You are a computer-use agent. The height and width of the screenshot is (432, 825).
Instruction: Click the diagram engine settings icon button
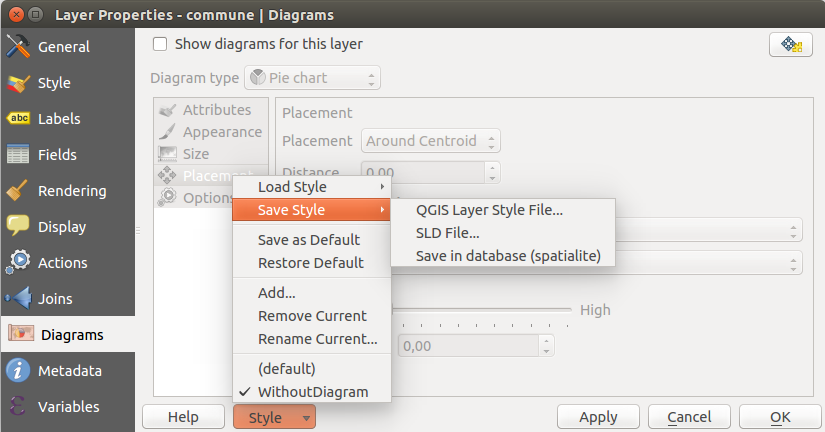pyautogui.click(x=790, y=45)
